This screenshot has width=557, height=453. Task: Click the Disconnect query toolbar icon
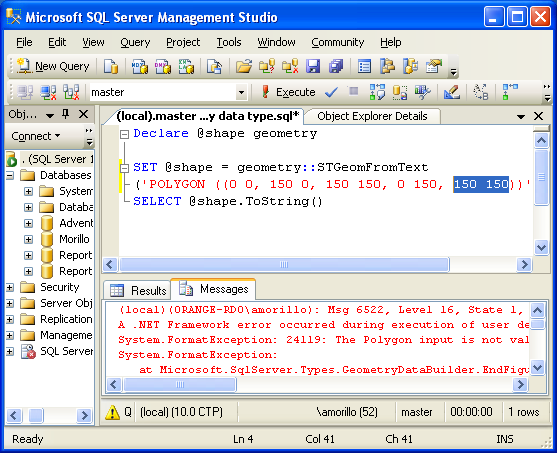click(x=48, y=92)
